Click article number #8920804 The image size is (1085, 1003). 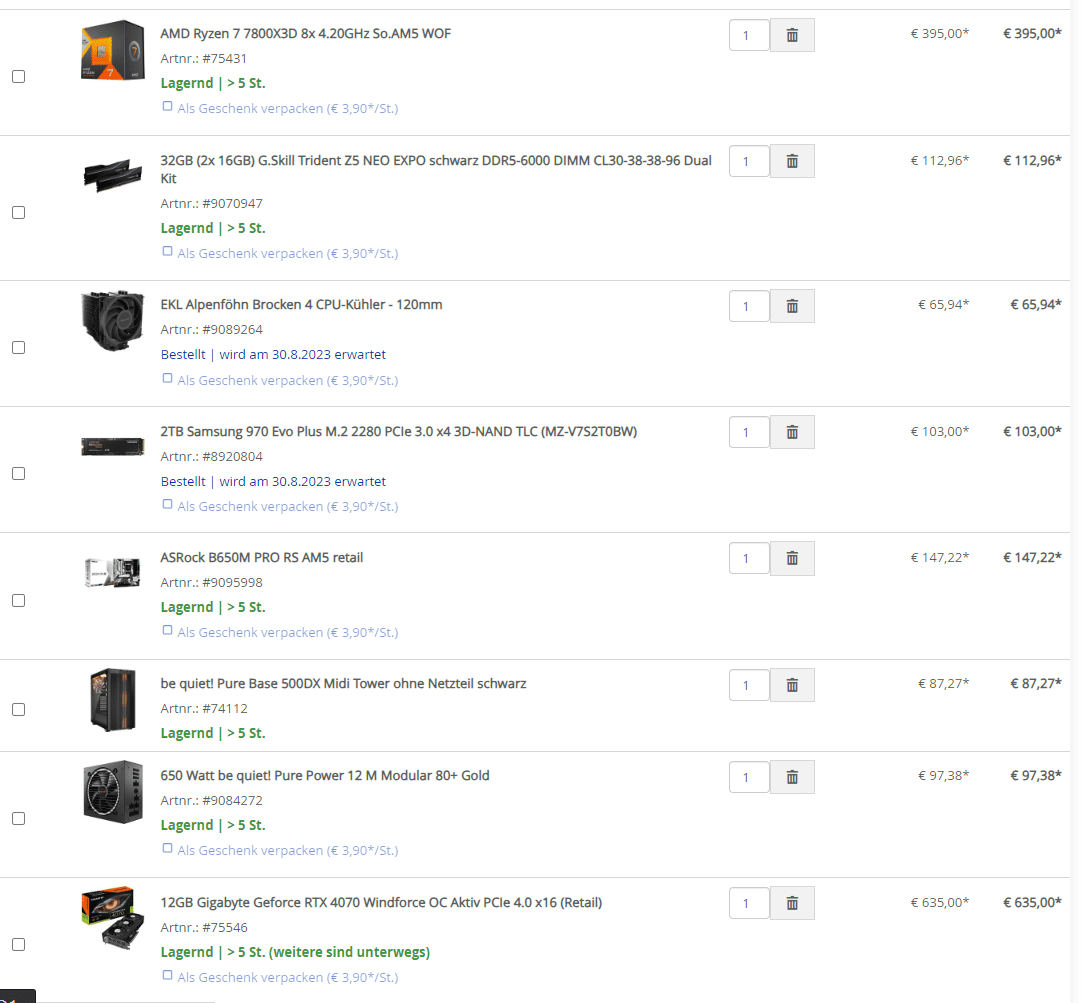click(232, 456)
